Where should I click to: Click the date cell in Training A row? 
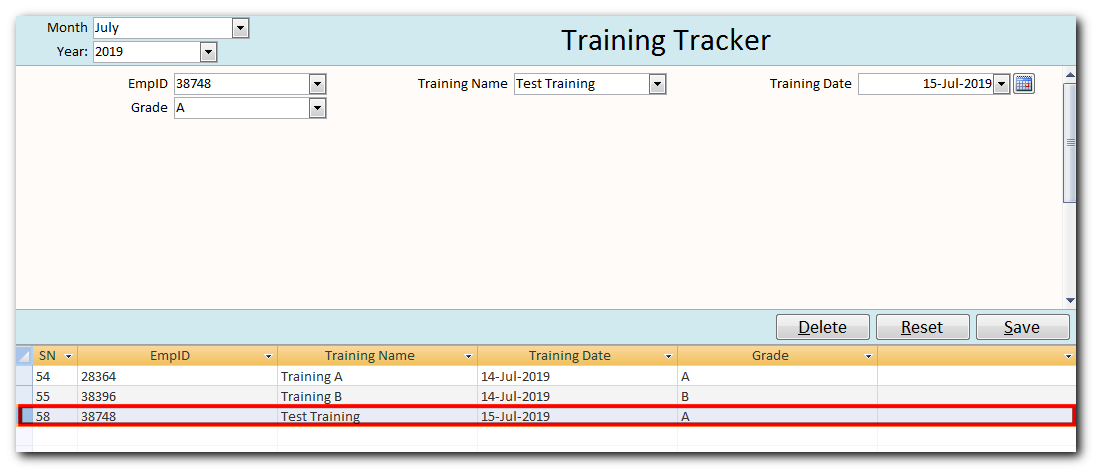(x=577, y=376)
